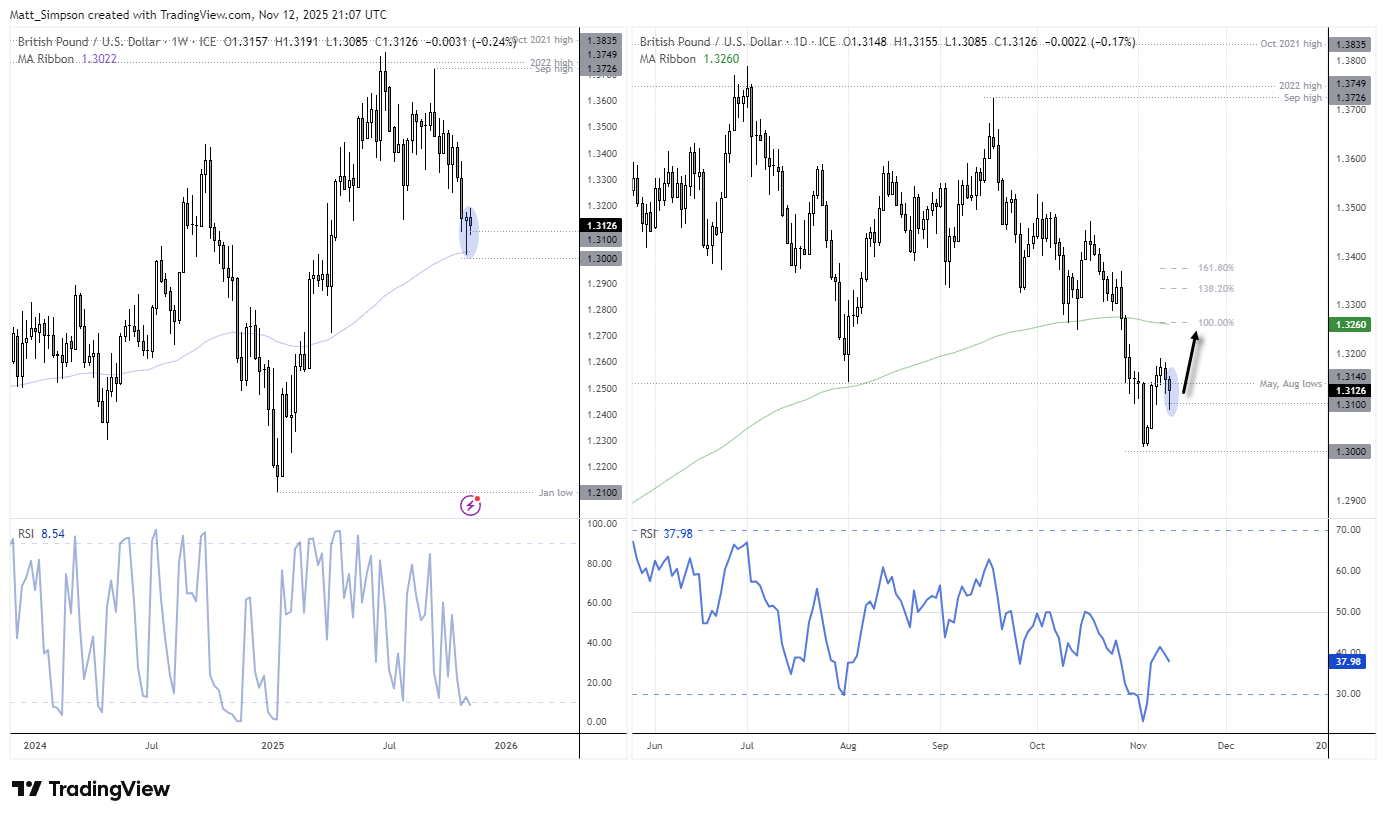Click the purple lightning bolt events icon

(470, 505)
